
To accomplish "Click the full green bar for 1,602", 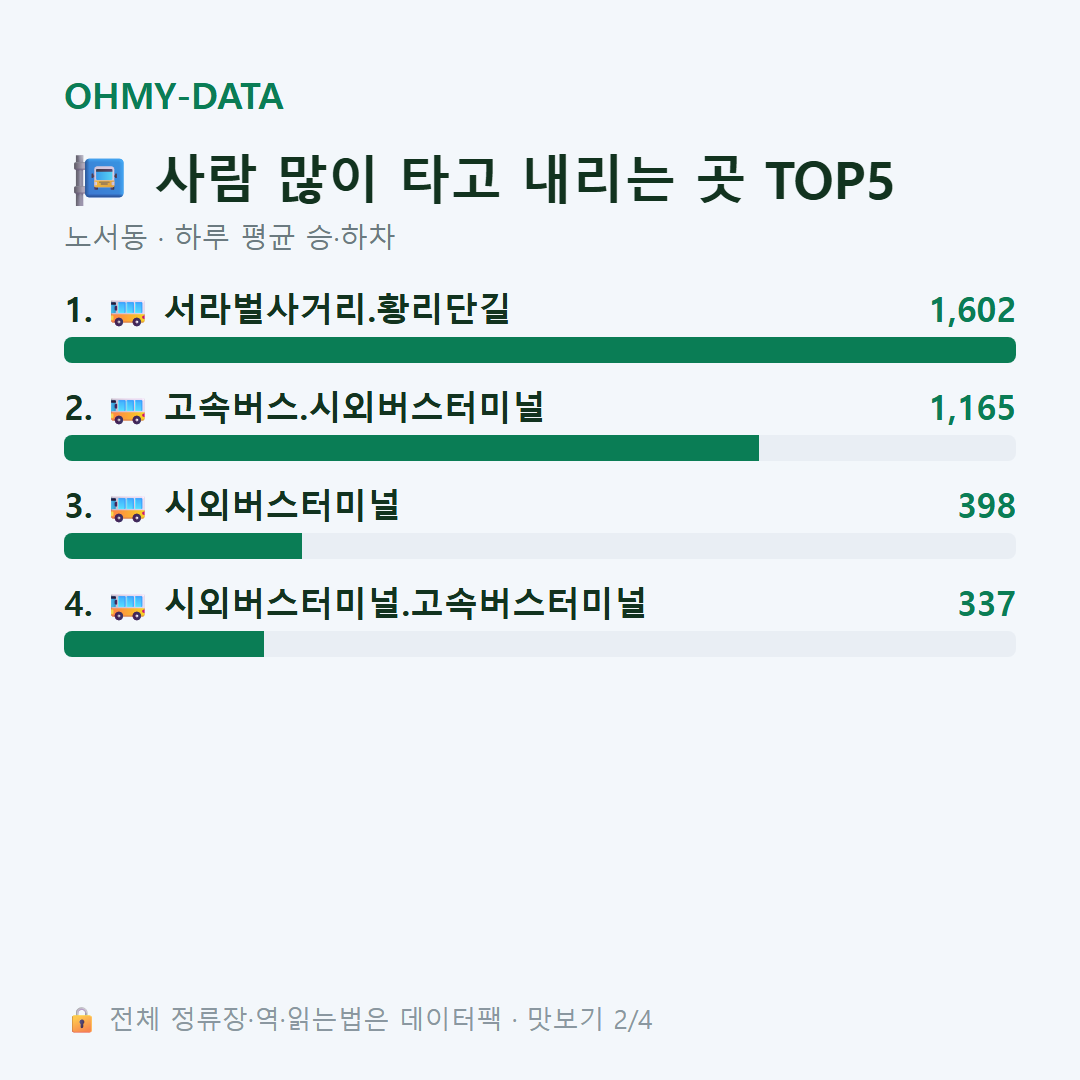I will tap(540, 350).
